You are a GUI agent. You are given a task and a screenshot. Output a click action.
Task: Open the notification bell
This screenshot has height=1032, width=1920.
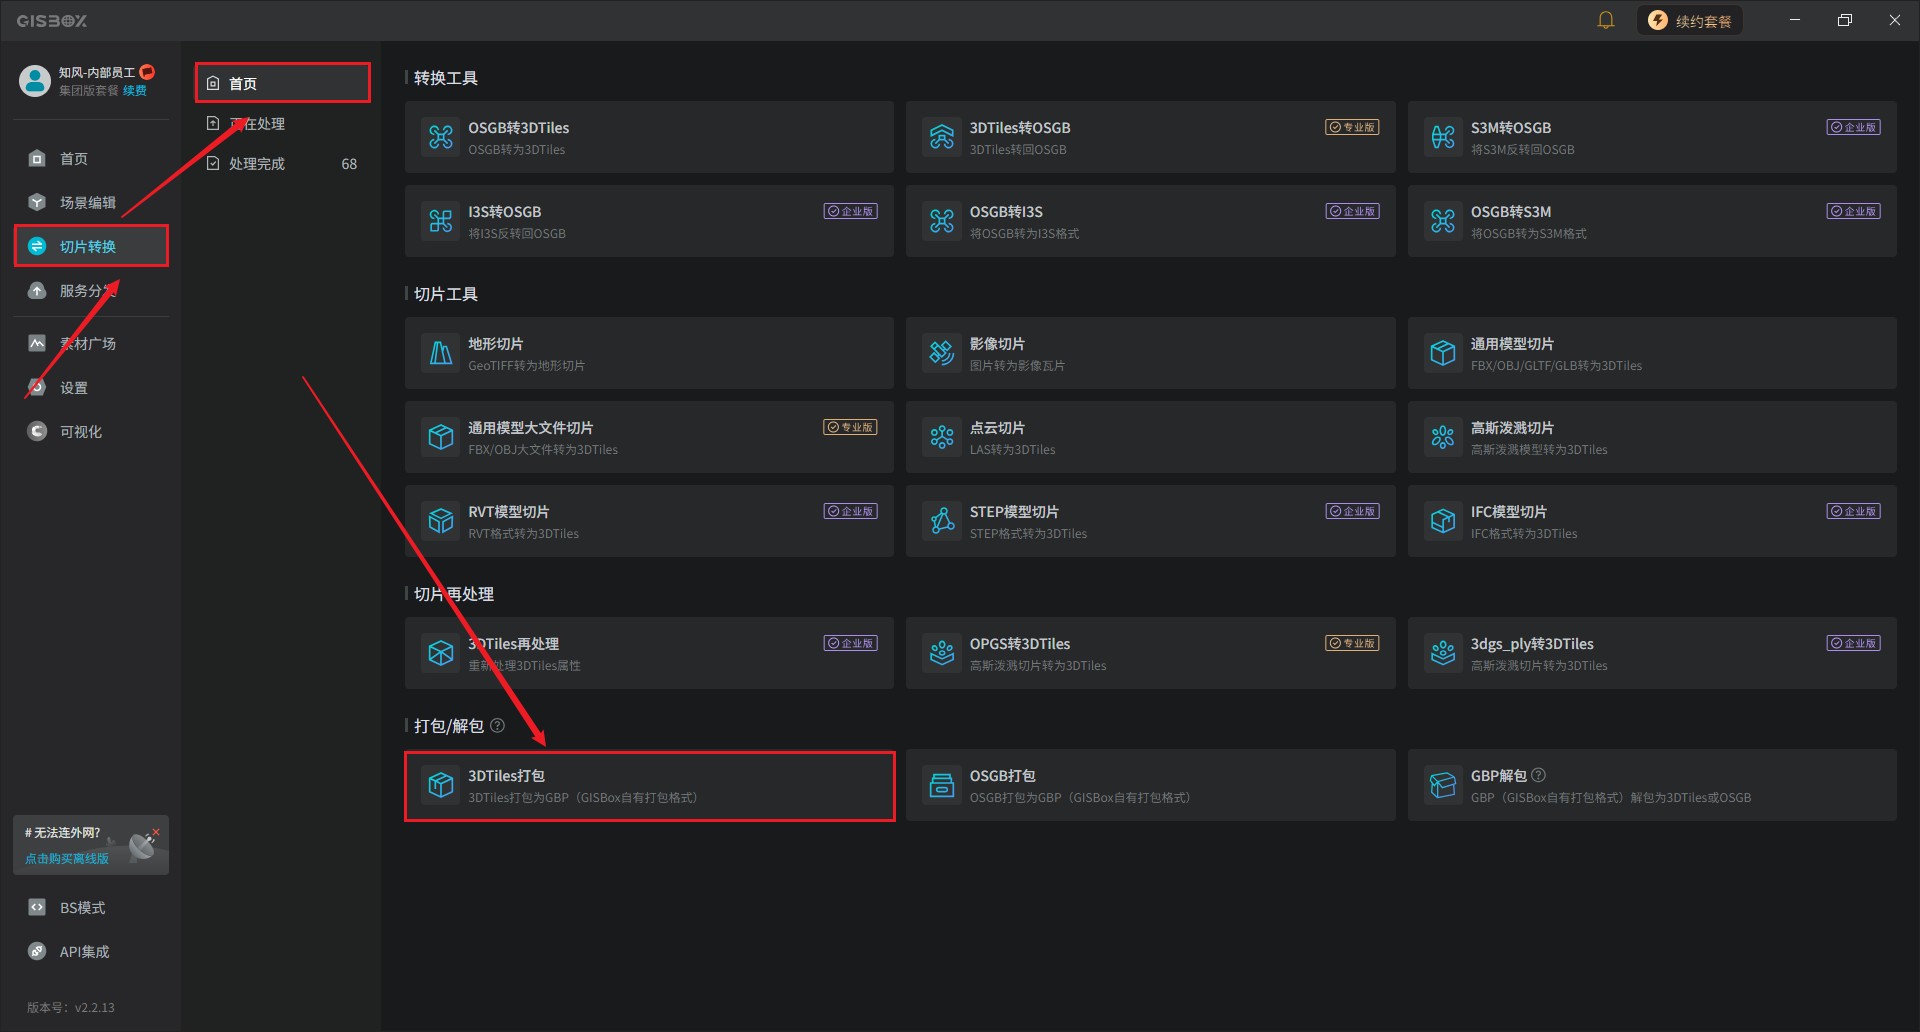click(x=1606, y=20)
